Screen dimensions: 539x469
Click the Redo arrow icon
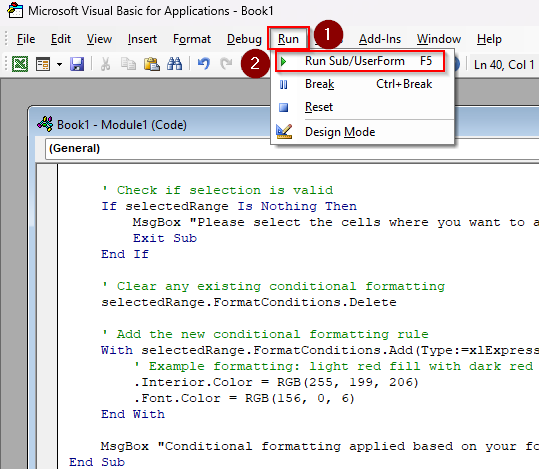click(x=226, y=64)
